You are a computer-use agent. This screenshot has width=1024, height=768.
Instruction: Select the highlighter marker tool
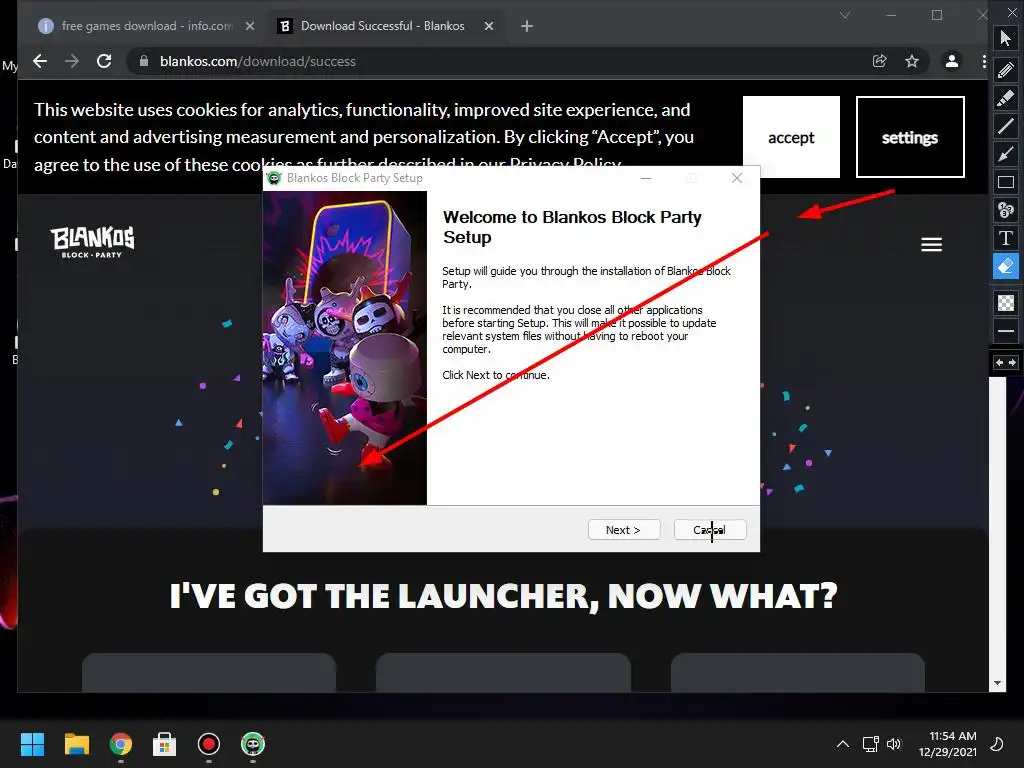(x=1006, y=98)
